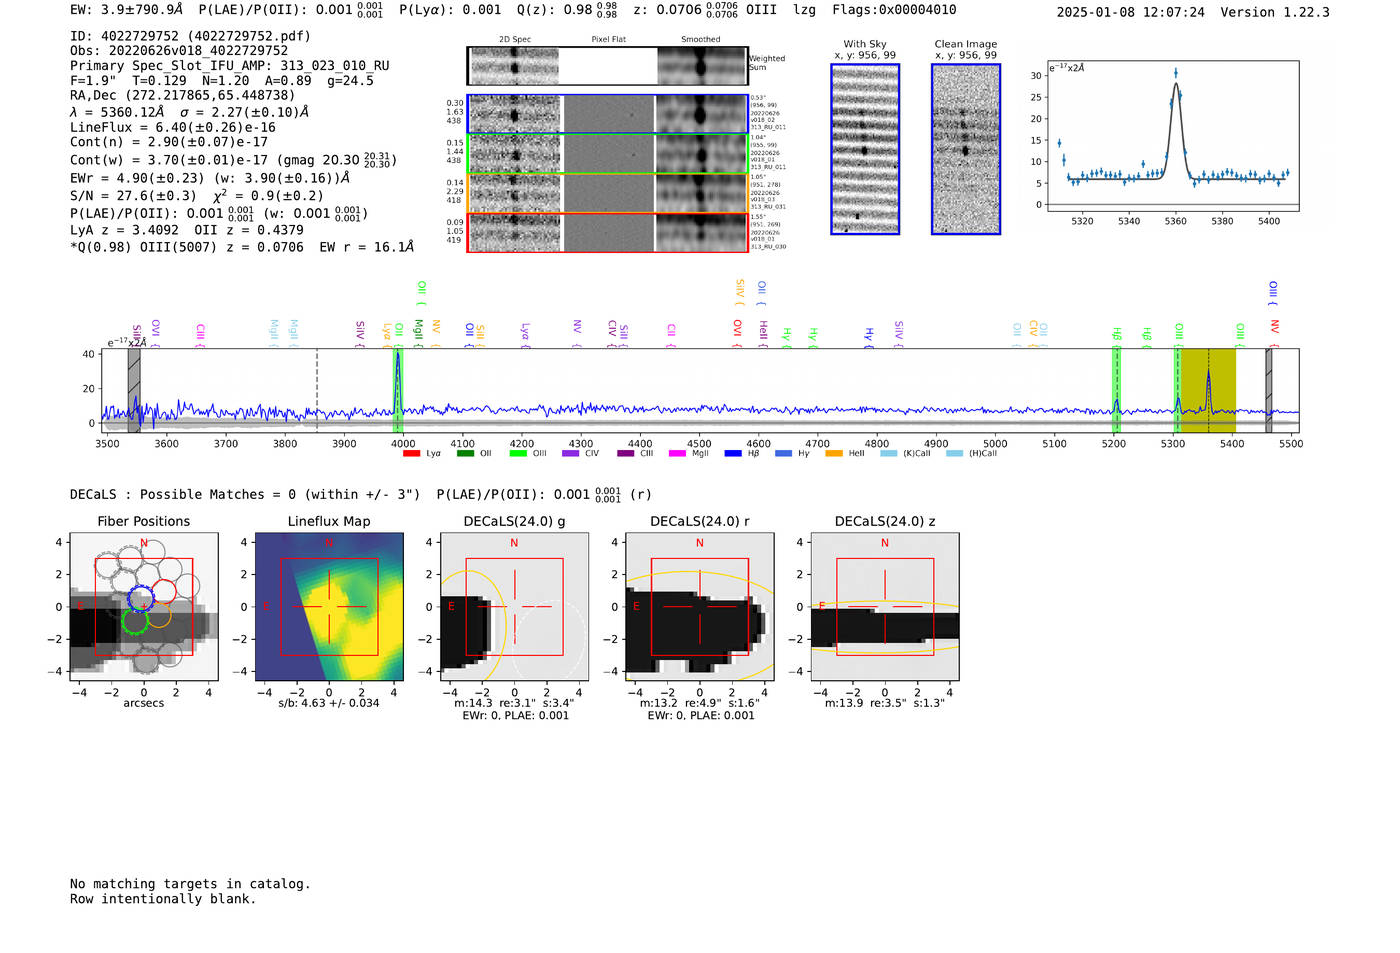Click the 'm:14.3 re:3.1" s:3.4"' caption
Image resolution: width=1400 pixels, height=953 pixels.
click(x=514, y=703)
